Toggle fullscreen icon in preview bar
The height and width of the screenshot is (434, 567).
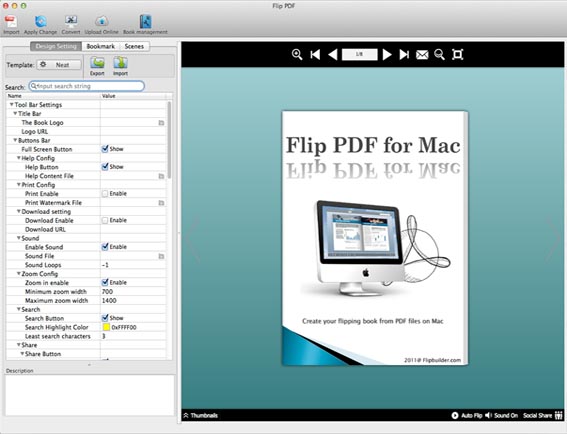457,55
